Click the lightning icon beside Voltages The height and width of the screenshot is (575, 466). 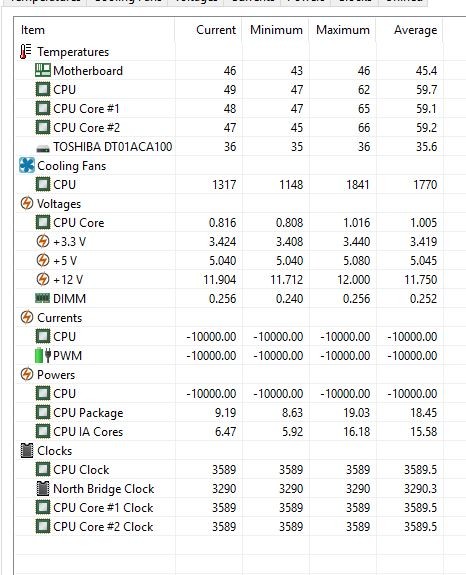pos(27,203)
